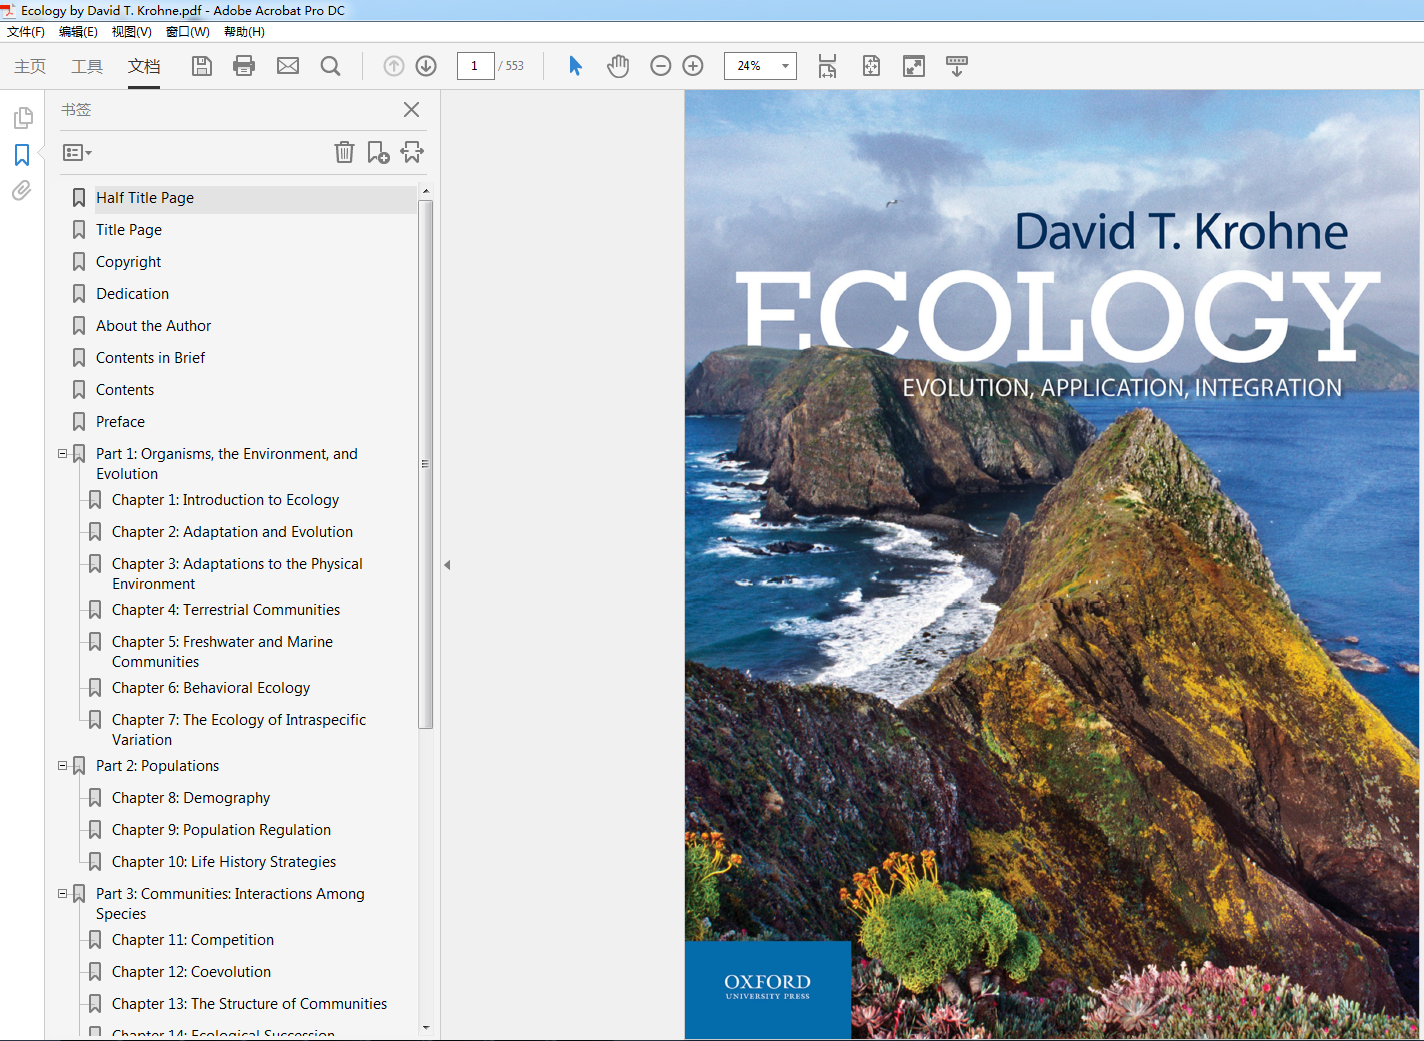
Task: Collapse Part 3: Communities tree
Action: pos(62,893)
